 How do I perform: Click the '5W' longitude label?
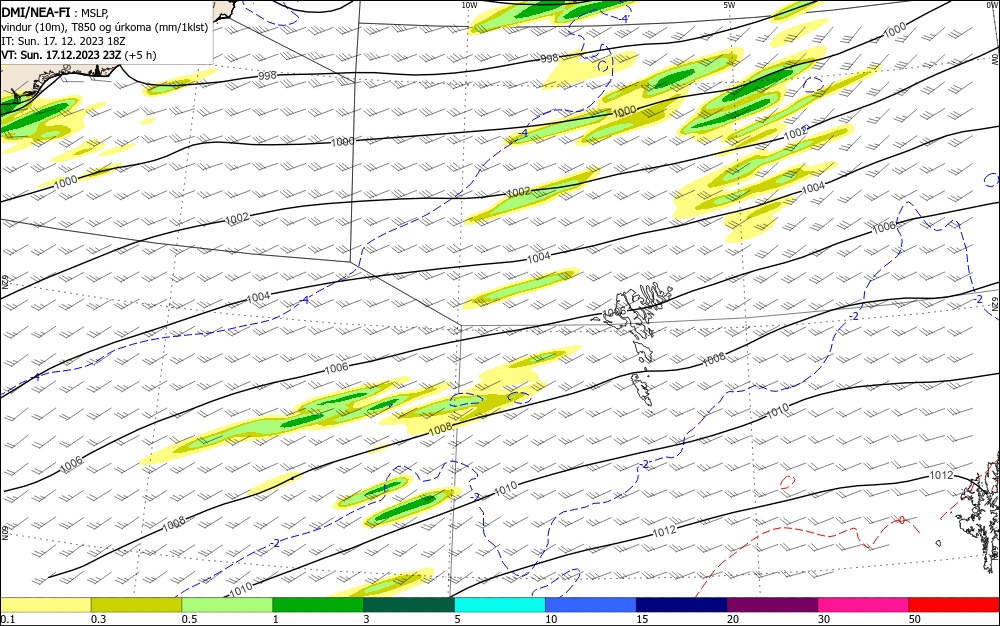pyautogui.click(x=729, y=5)
